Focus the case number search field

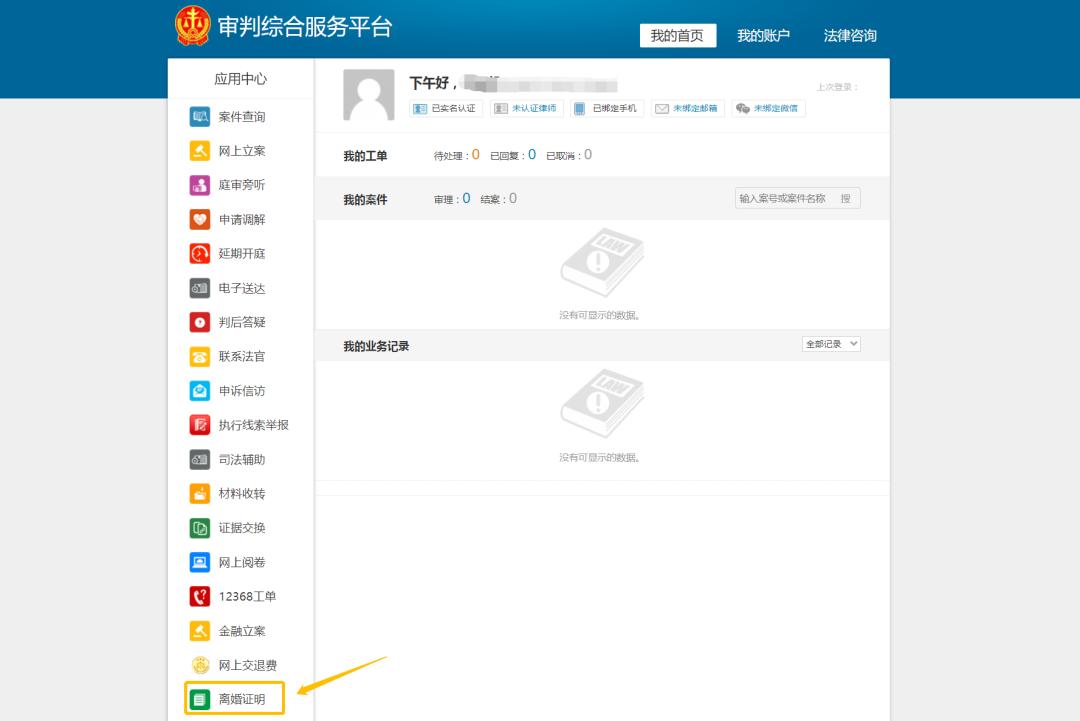(785, 199)
